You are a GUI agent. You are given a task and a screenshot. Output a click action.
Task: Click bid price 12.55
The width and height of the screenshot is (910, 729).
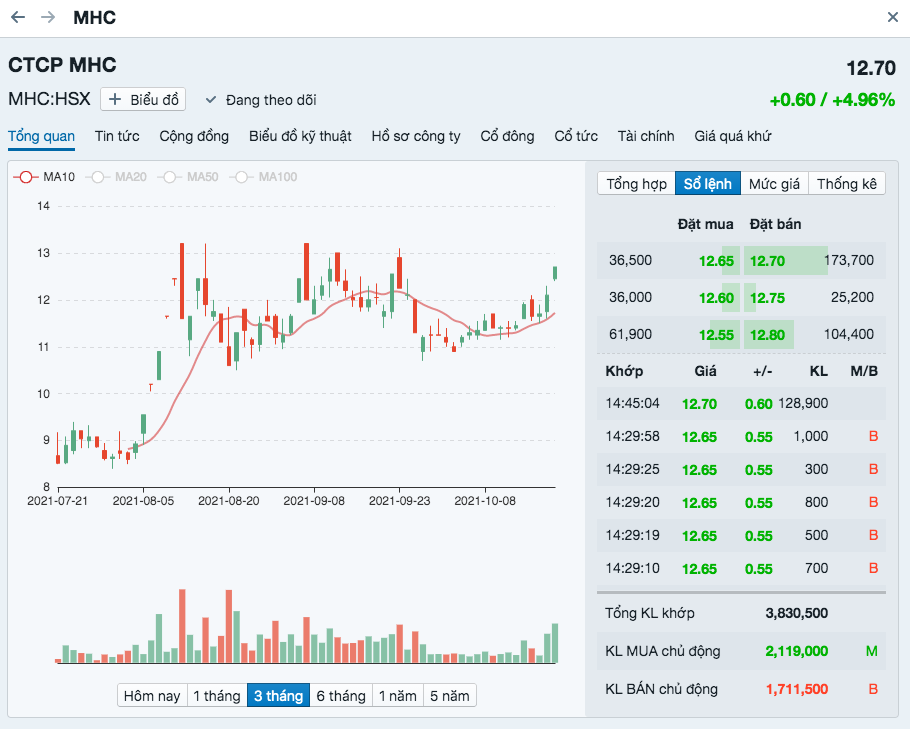(x=716, y=335)
